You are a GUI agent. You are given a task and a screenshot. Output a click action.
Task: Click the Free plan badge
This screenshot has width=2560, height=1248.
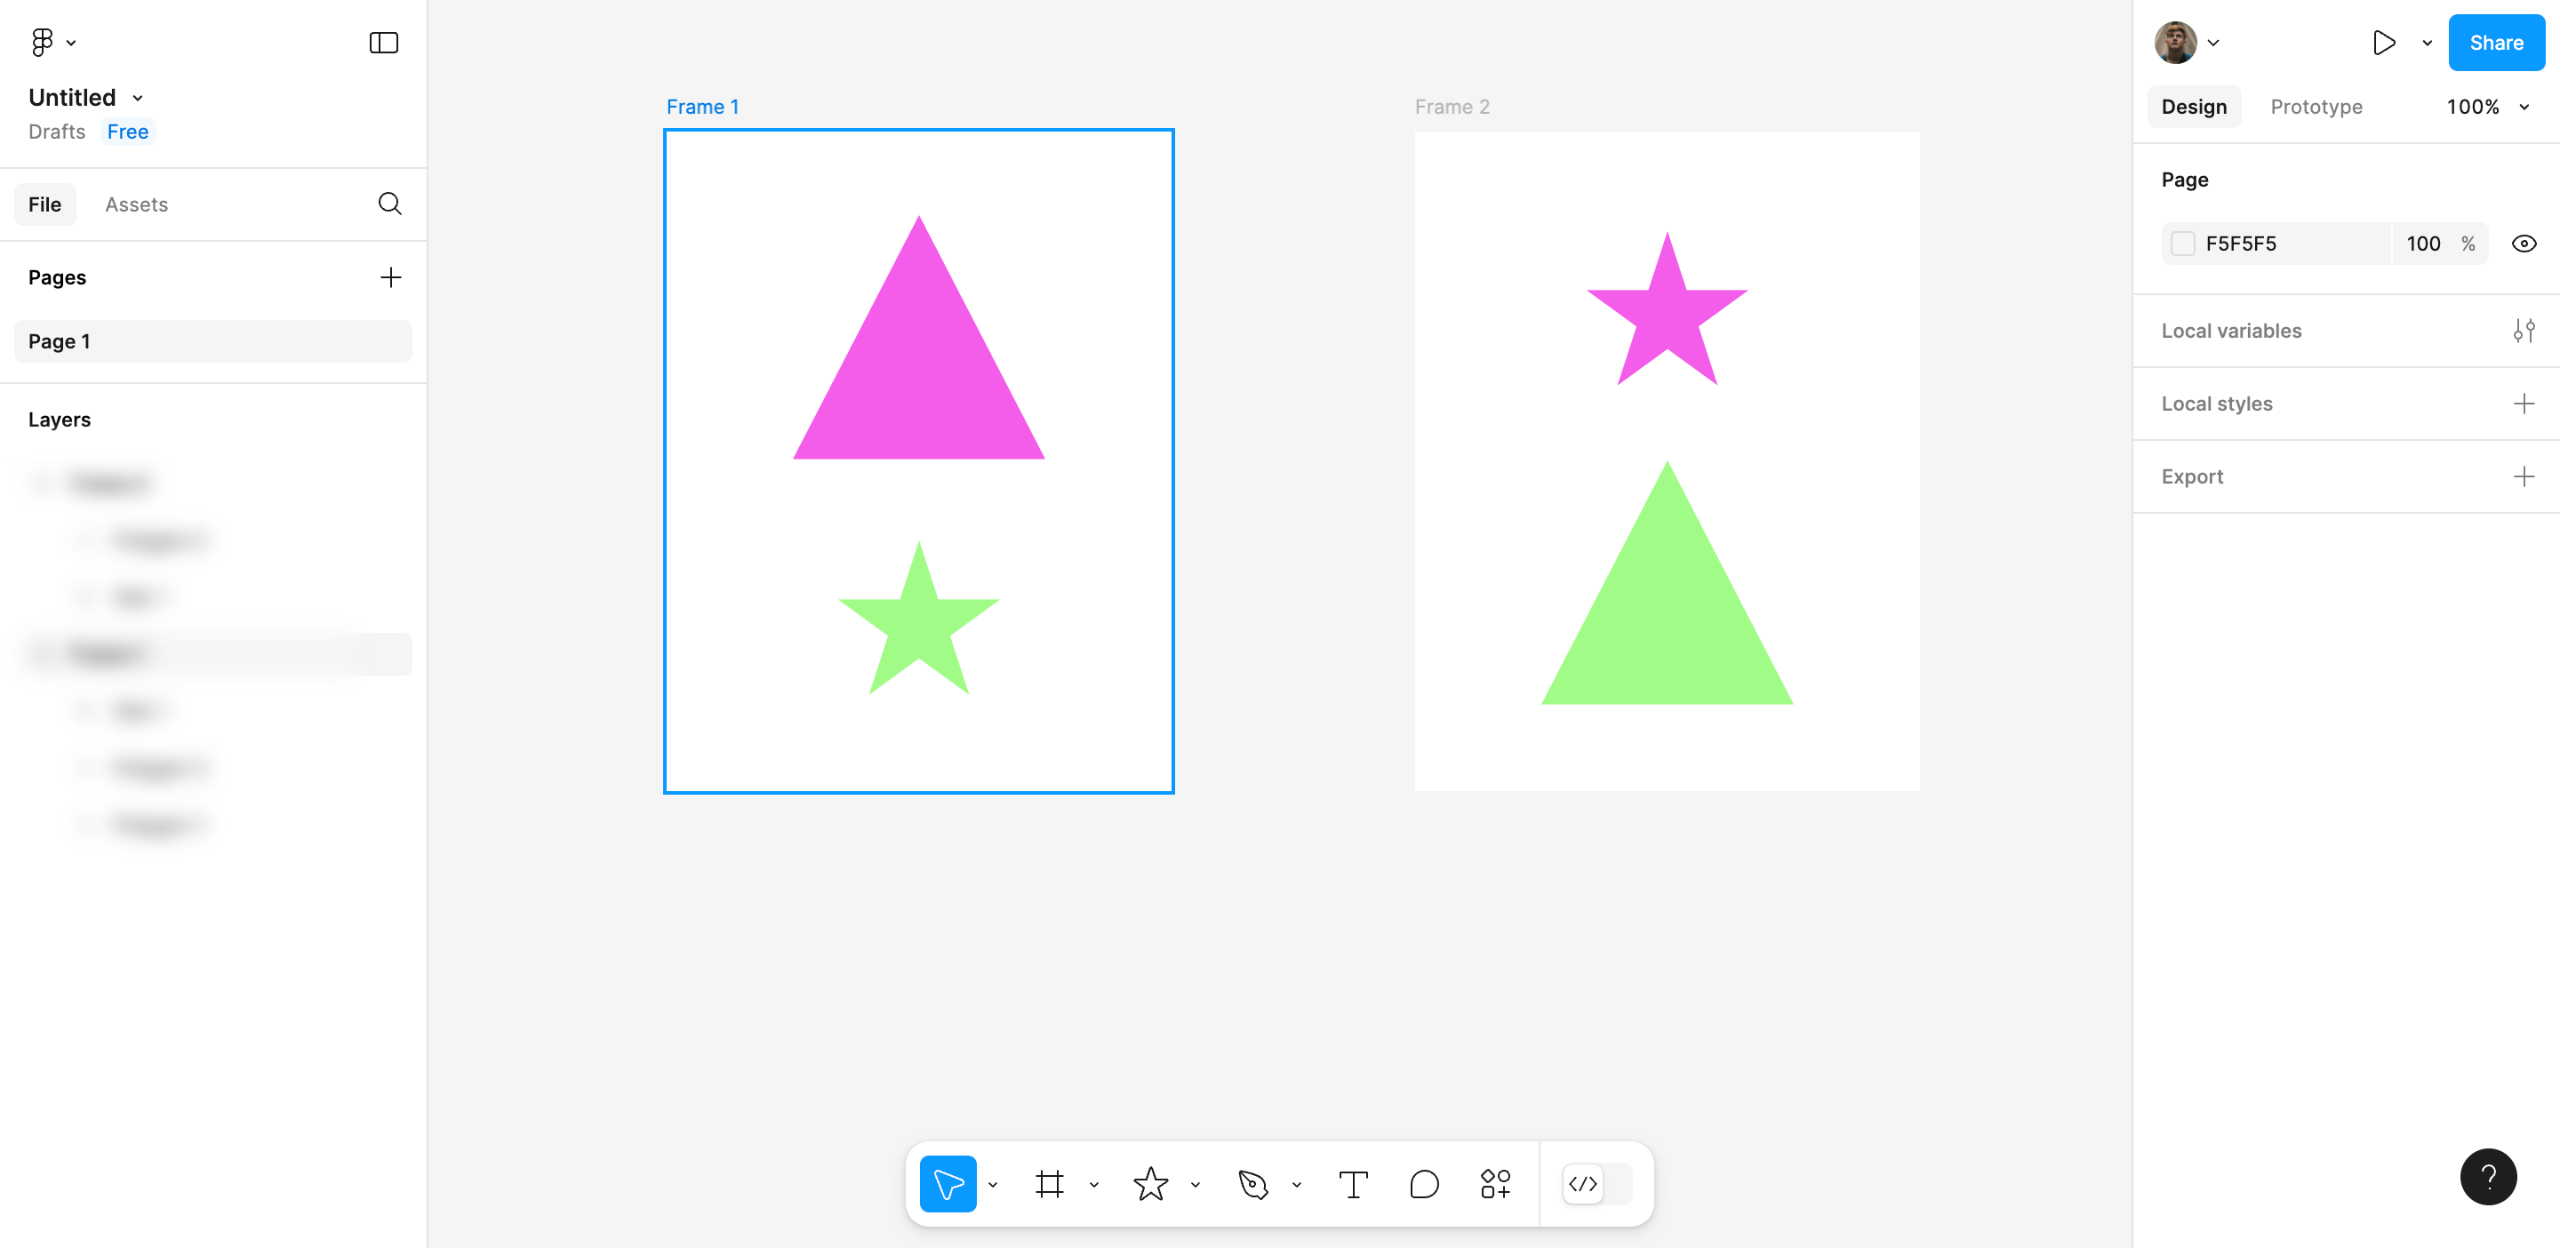[128, 132]
